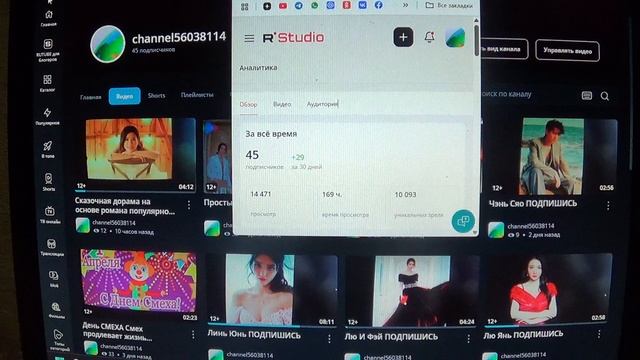
Task: Open RUTUBE для блогеров in sidebar
Action: click(48, 50)
